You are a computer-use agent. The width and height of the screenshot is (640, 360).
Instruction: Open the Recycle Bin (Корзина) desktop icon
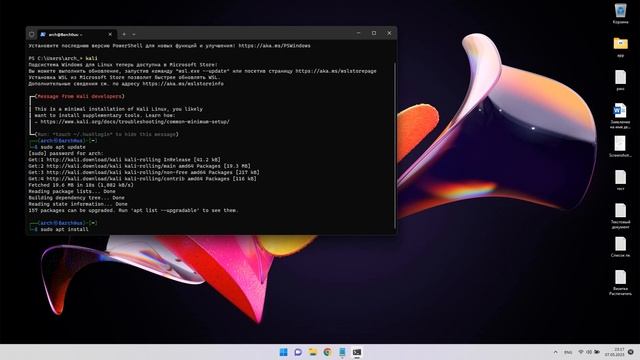[620, 13]
